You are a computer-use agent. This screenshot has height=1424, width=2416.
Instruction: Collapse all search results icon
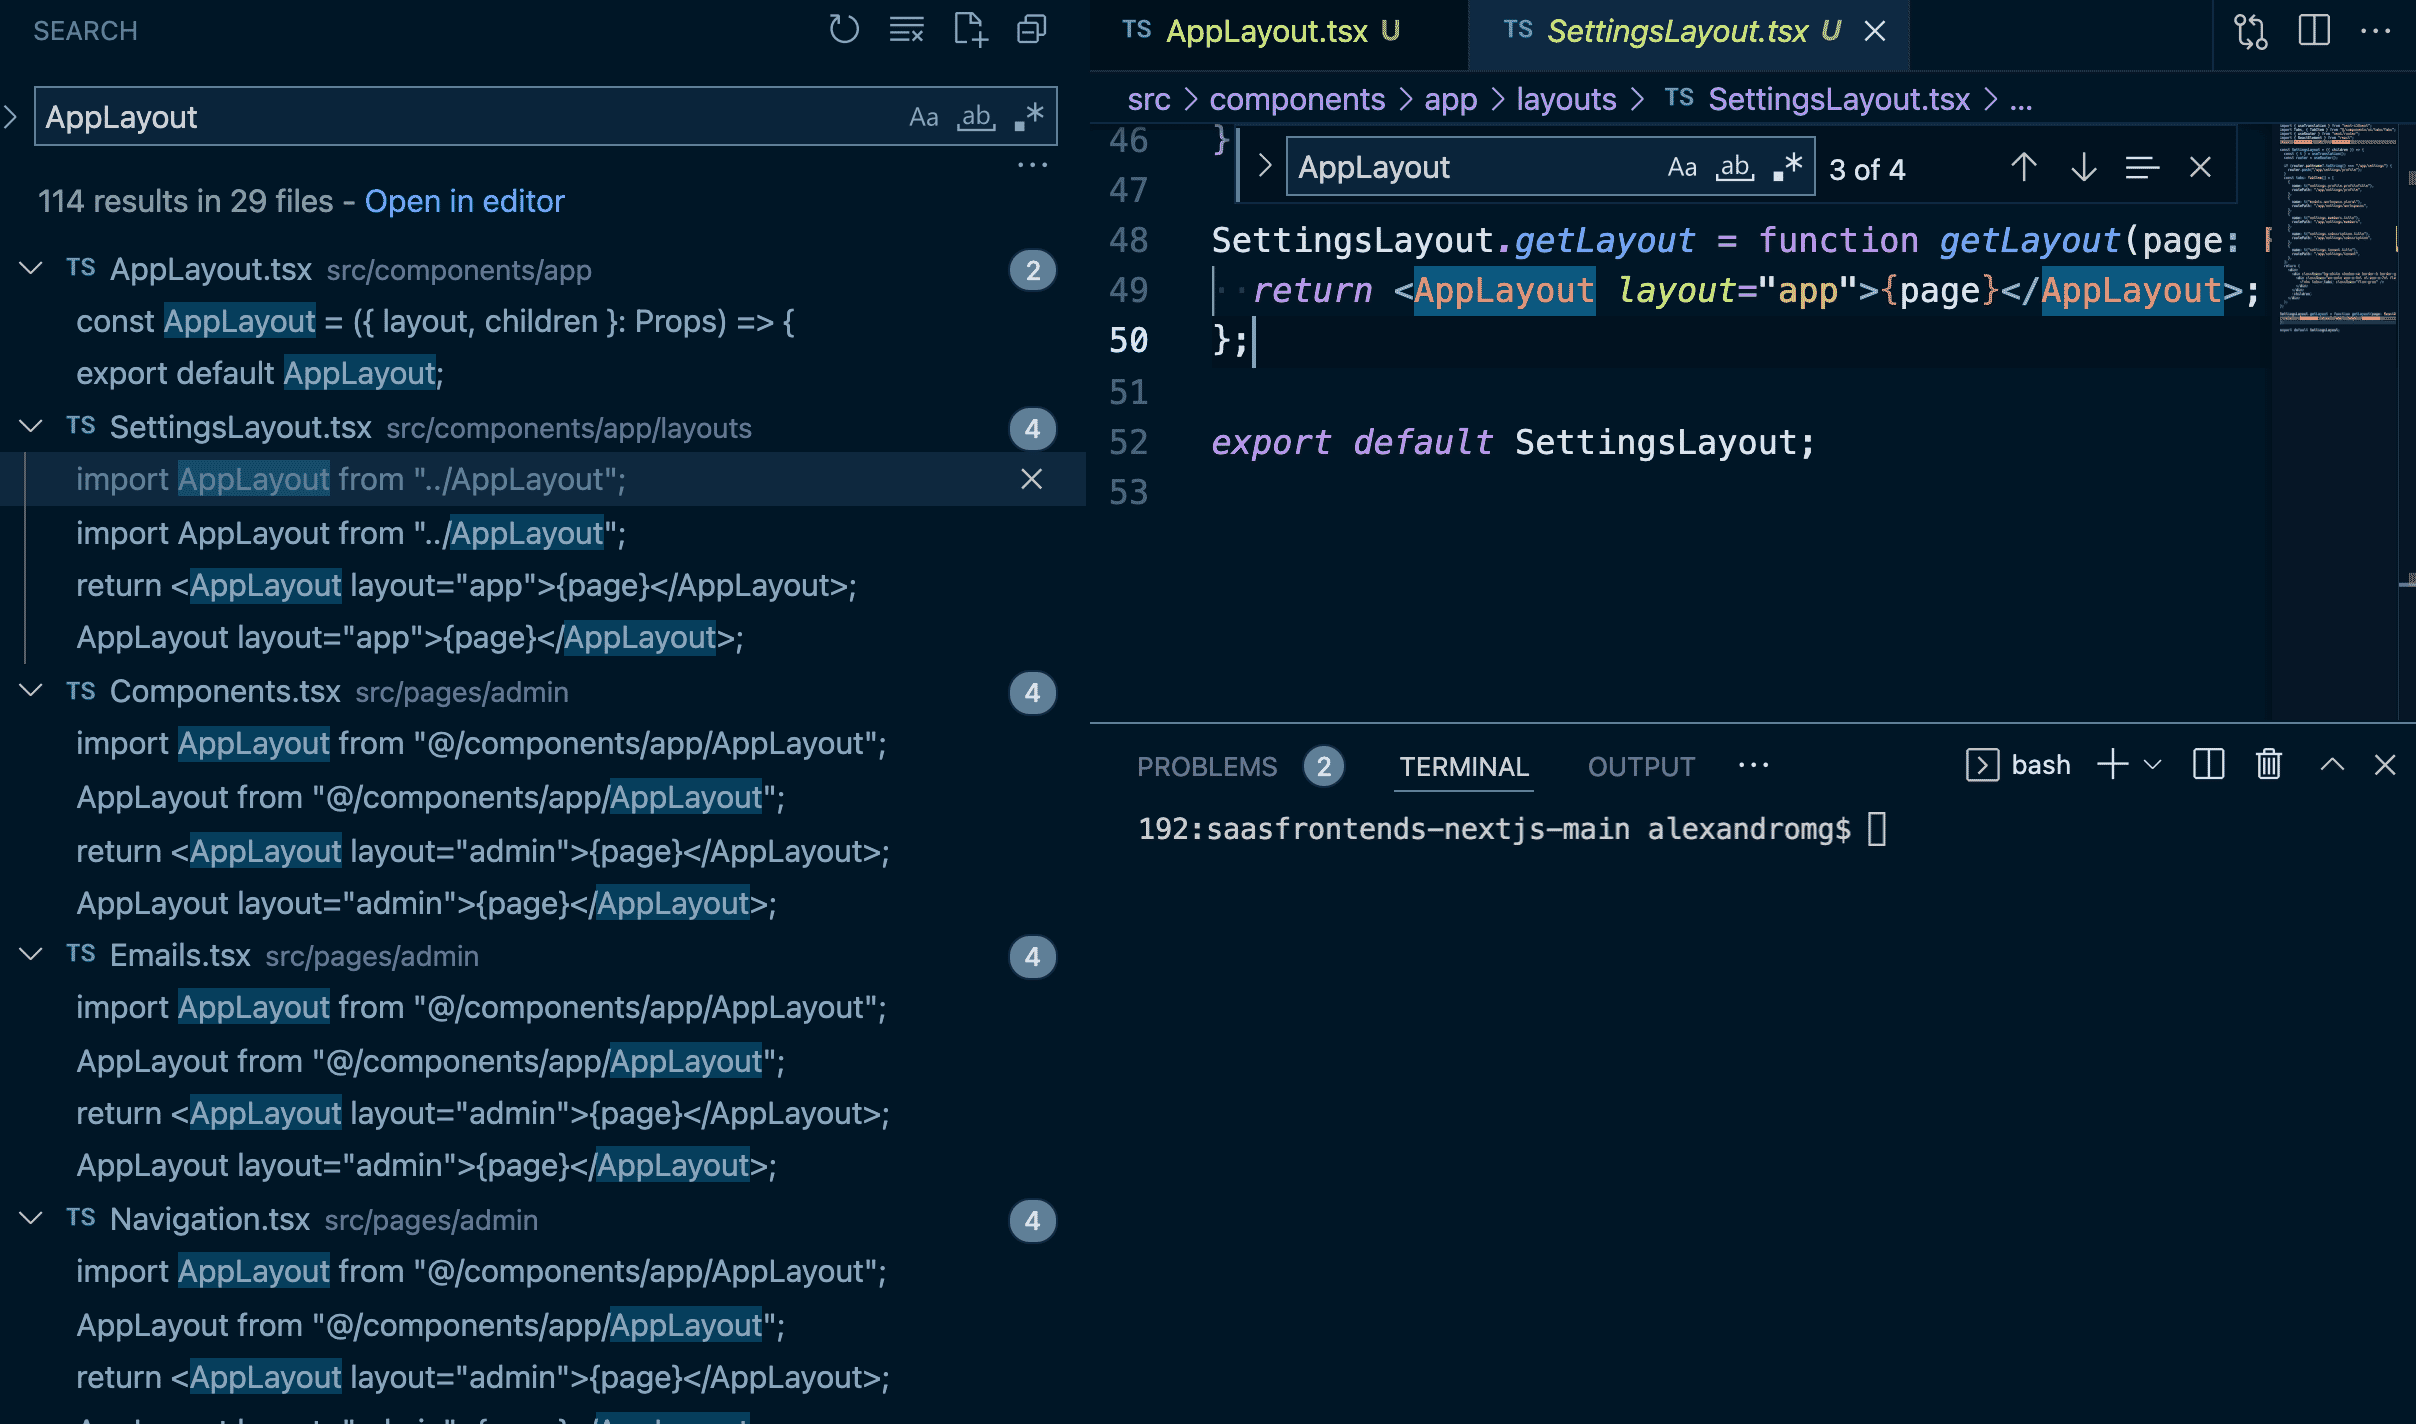click(x=1031, y=30)
